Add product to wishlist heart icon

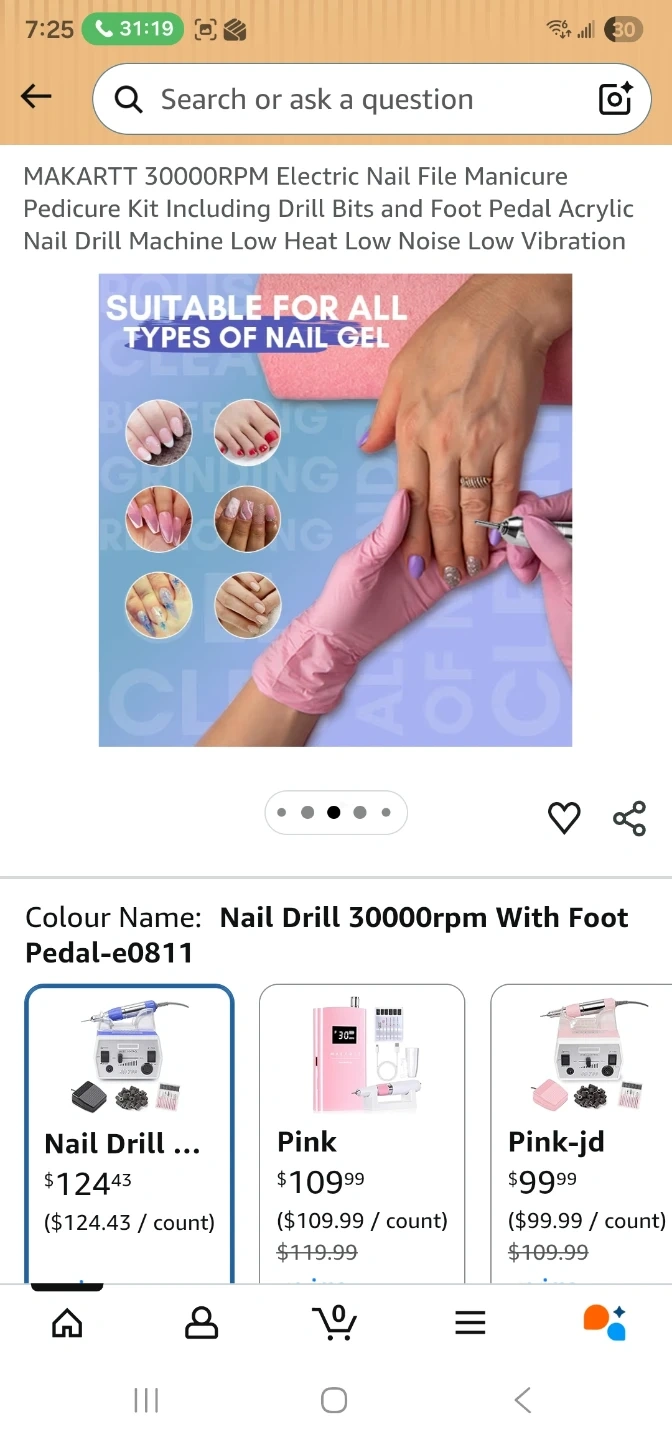(564, 818)
